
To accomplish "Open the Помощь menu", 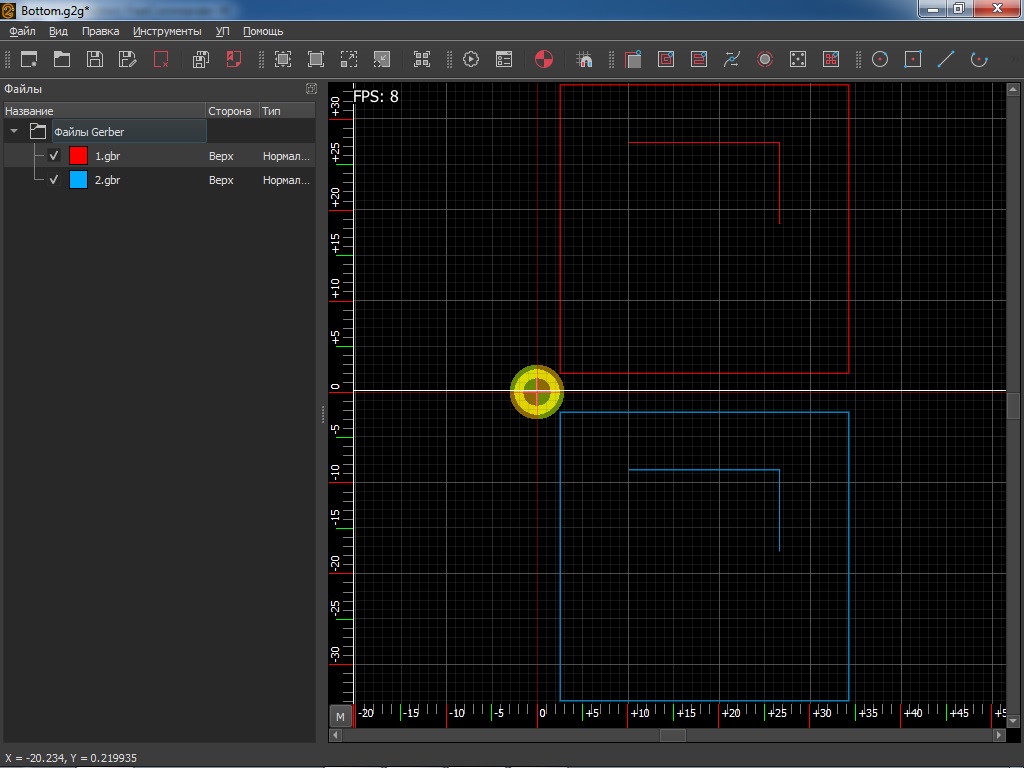I will point(263,31).
